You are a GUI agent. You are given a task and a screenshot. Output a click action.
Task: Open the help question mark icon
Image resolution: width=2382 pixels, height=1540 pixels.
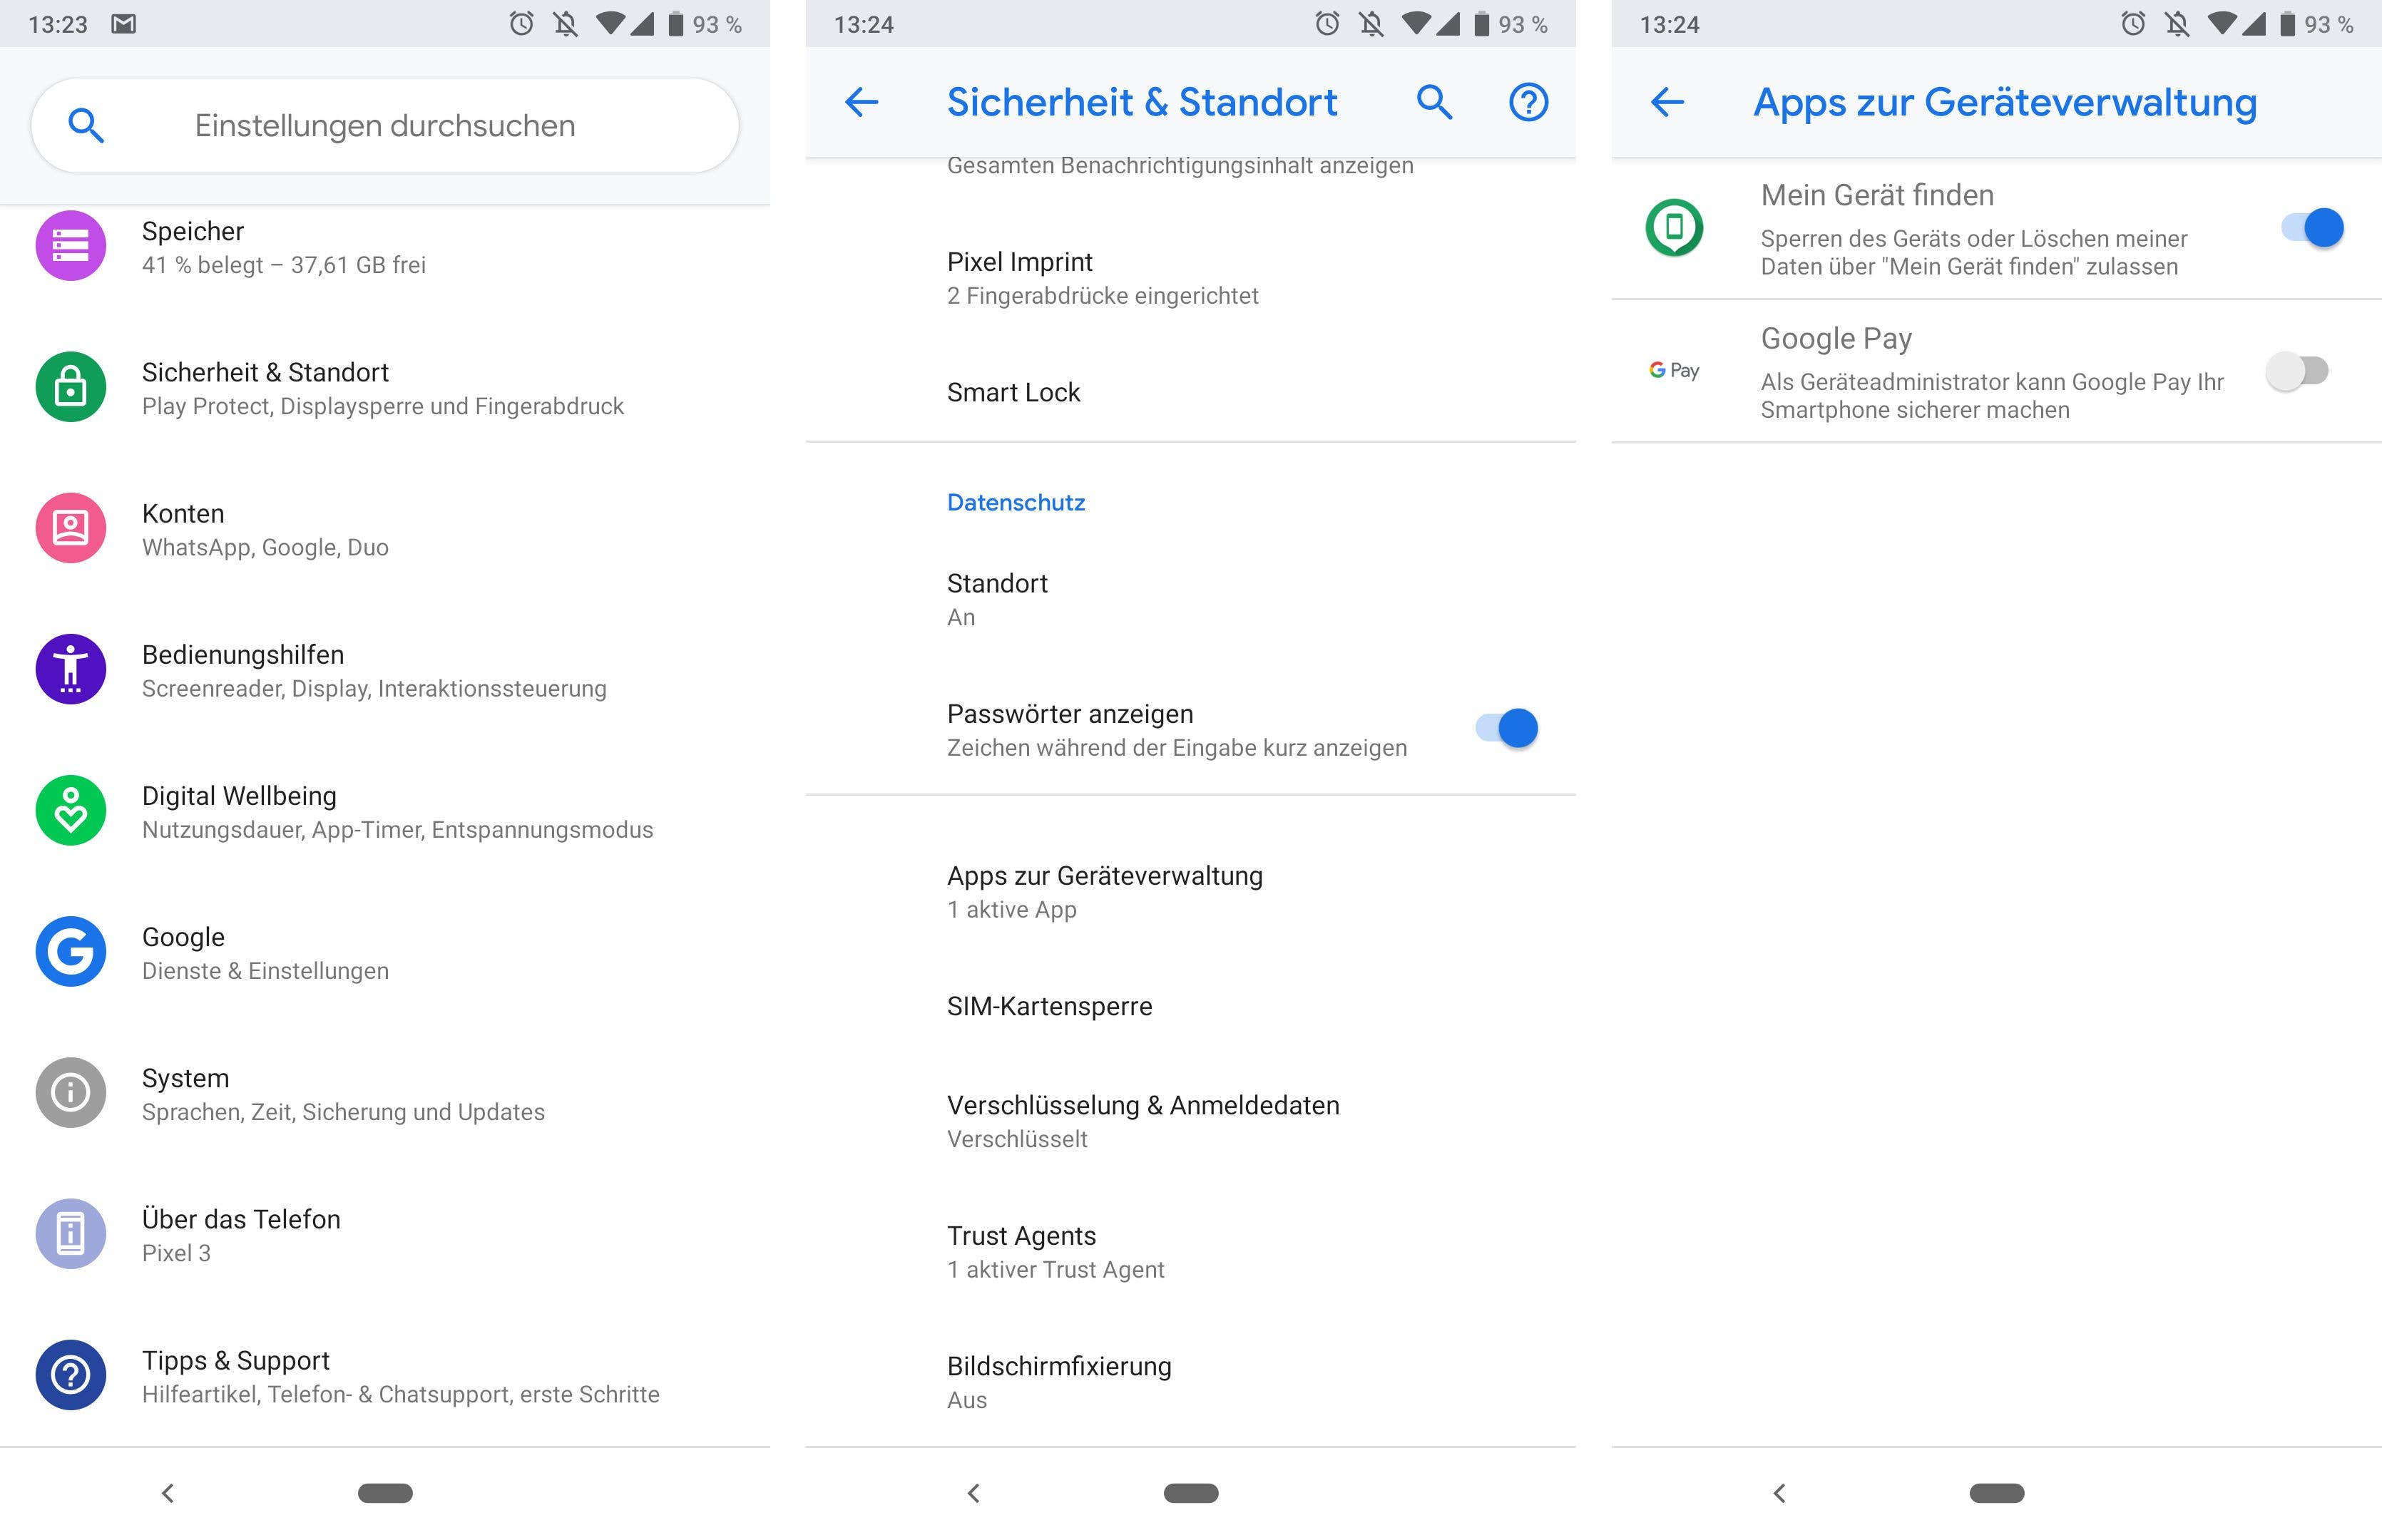(1528, 101)
